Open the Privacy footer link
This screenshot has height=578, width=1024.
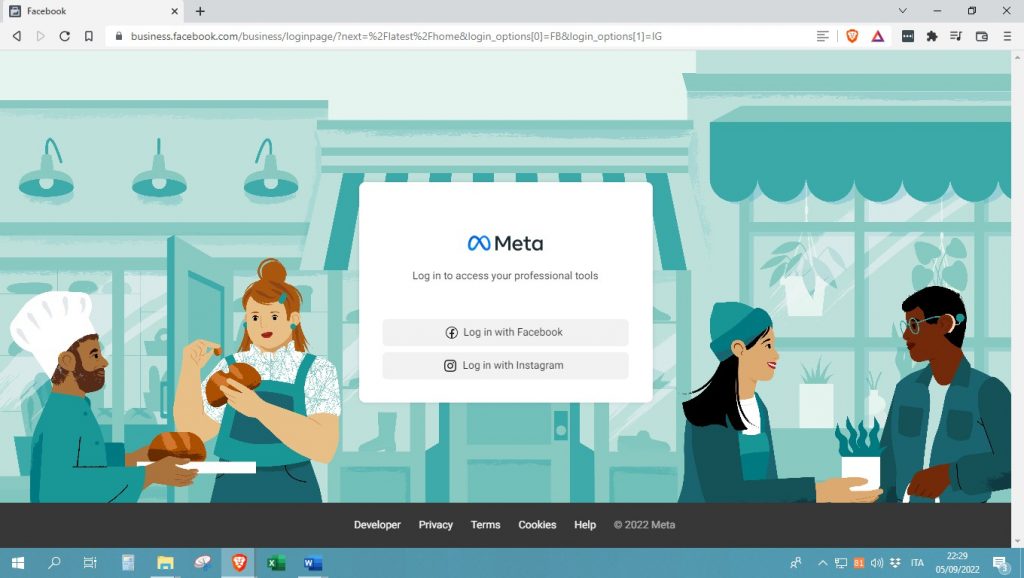(x=435, y=524)
